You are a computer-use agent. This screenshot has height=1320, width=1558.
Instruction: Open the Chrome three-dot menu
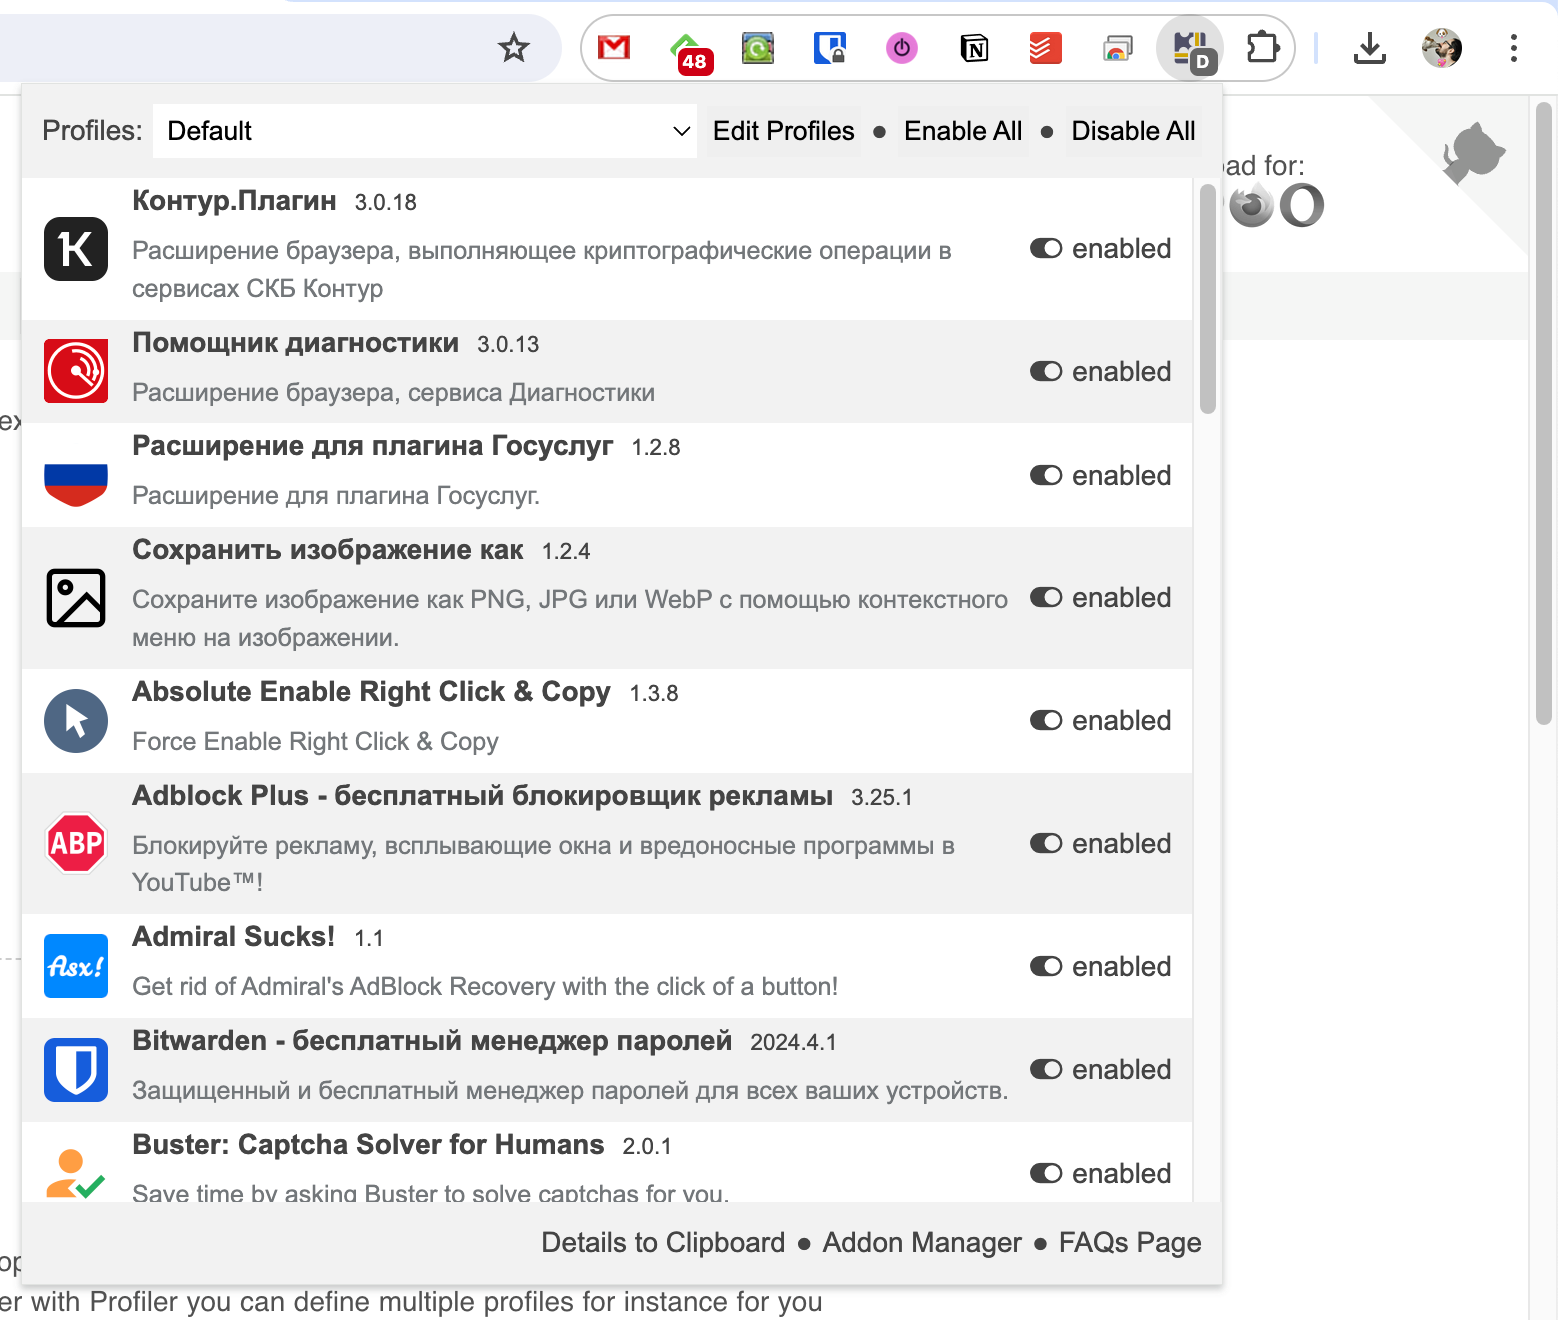click(x=1514, y=47)
